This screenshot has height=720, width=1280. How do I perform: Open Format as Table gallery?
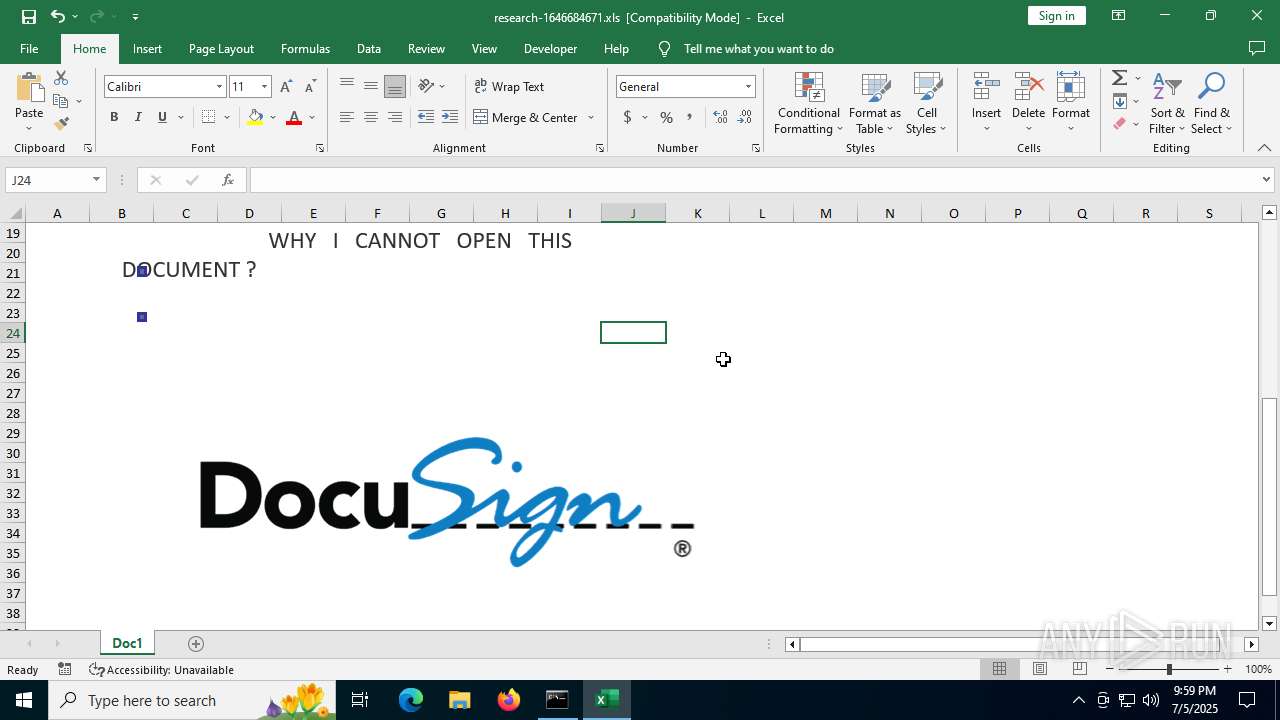[874, 103]
